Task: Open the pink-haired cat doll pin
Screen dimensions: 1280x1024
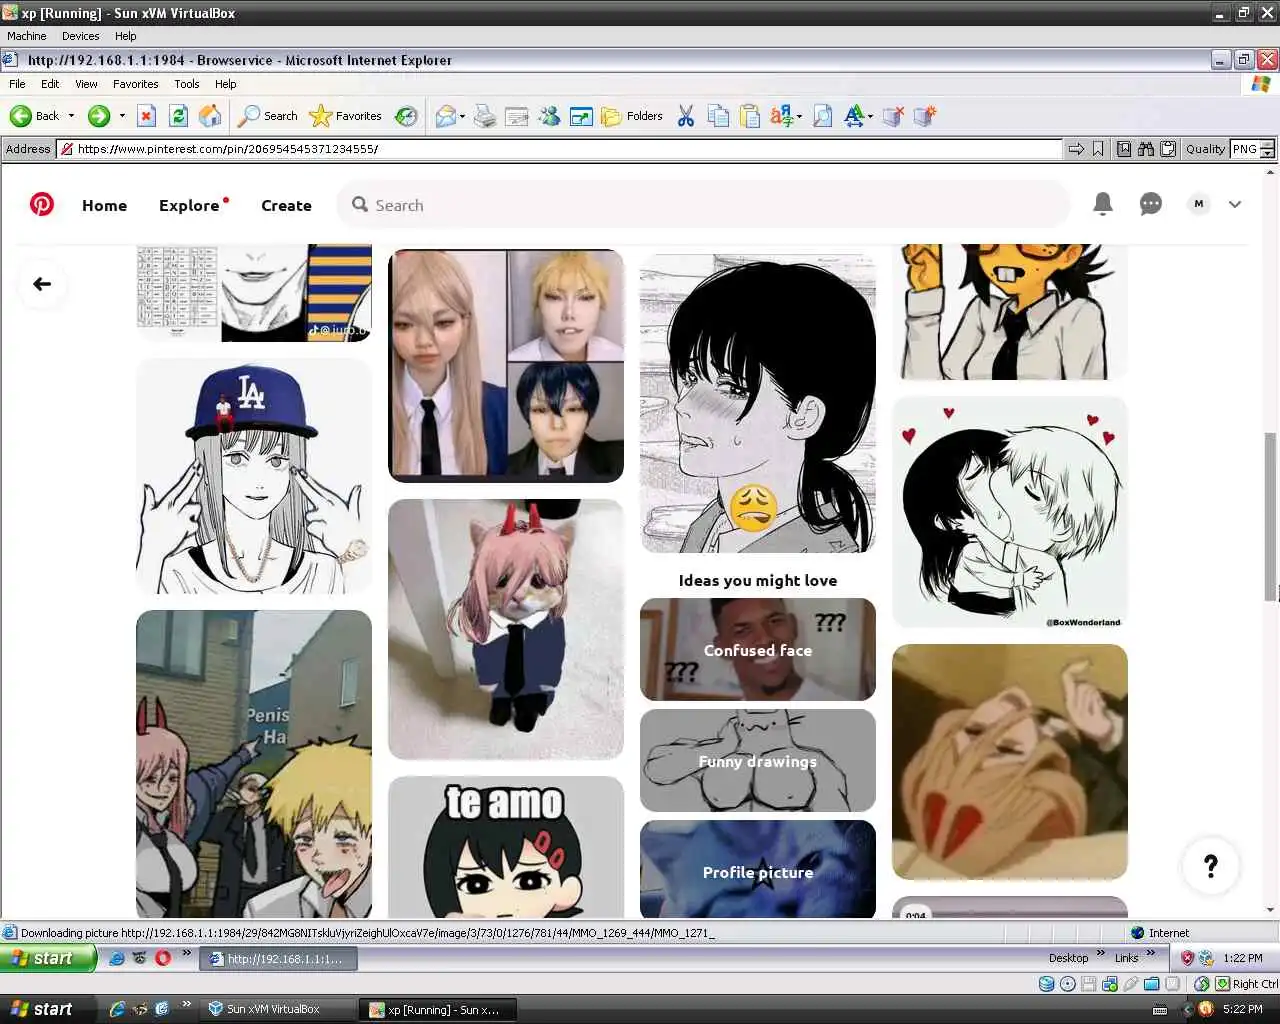Action: coord(506,630)
